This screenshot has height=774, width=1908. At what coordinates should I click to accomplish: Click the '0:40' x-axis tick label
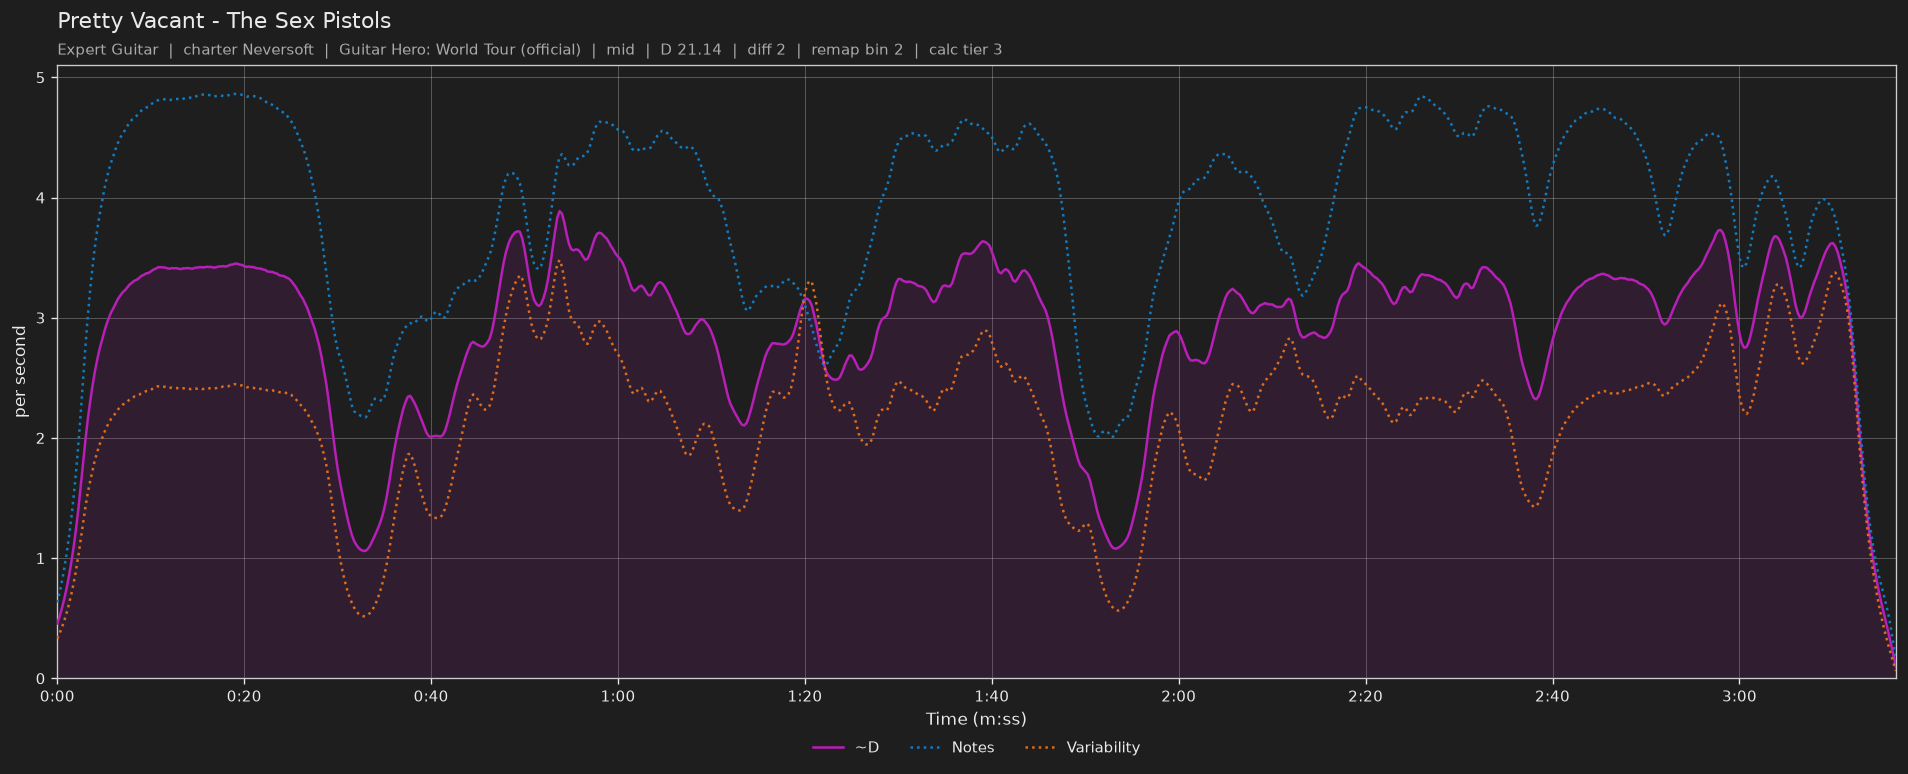click(x=431, y=696)
